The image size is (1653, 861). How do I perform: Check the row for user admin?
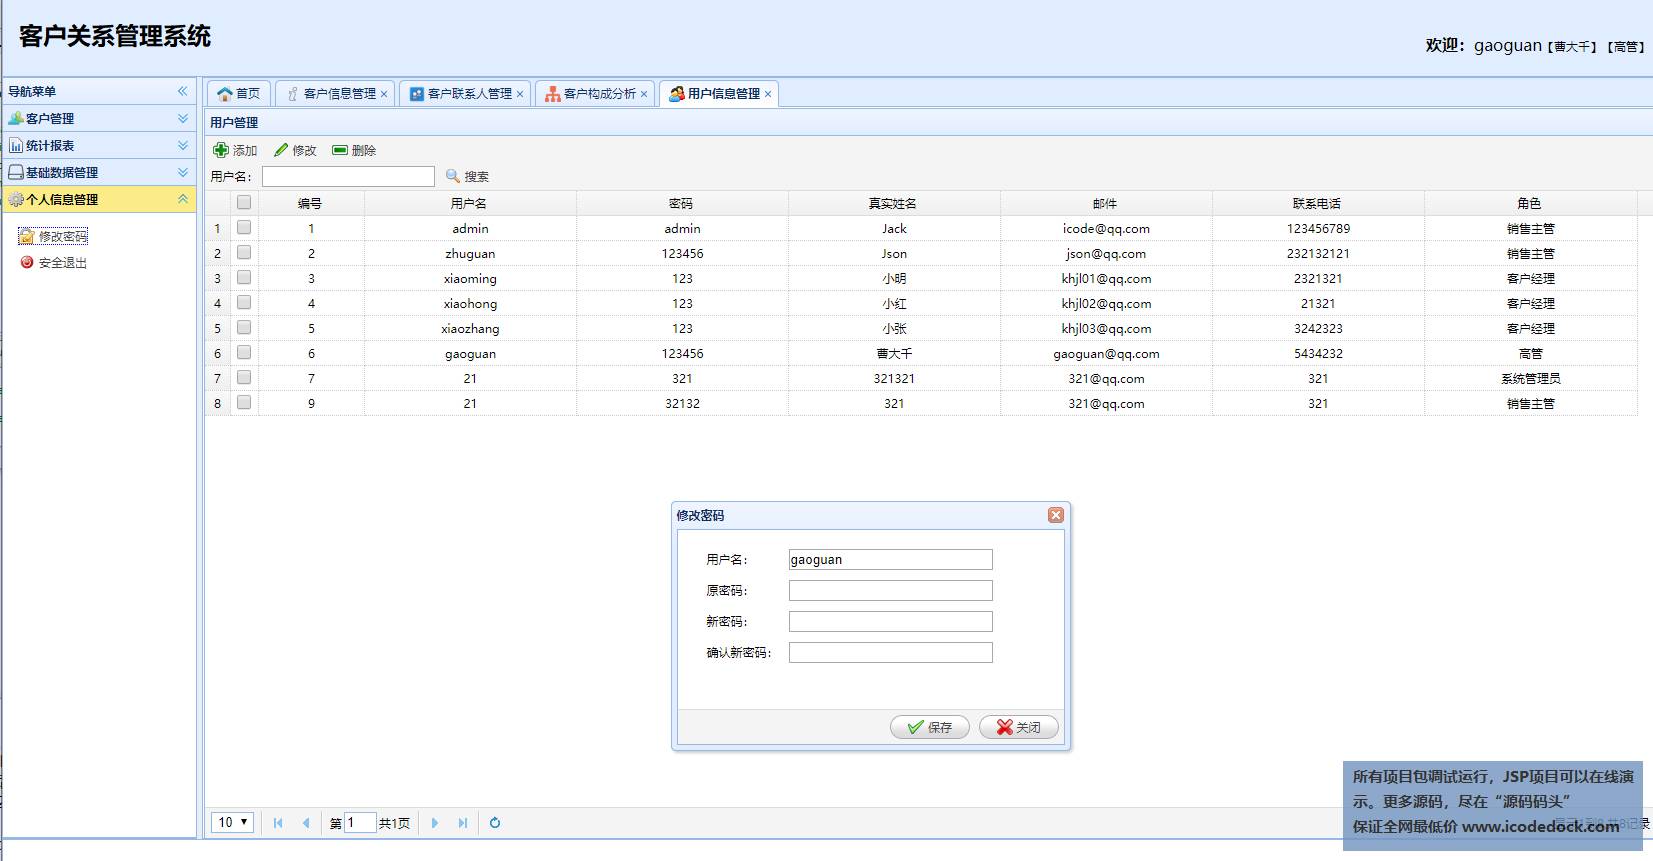244,227
